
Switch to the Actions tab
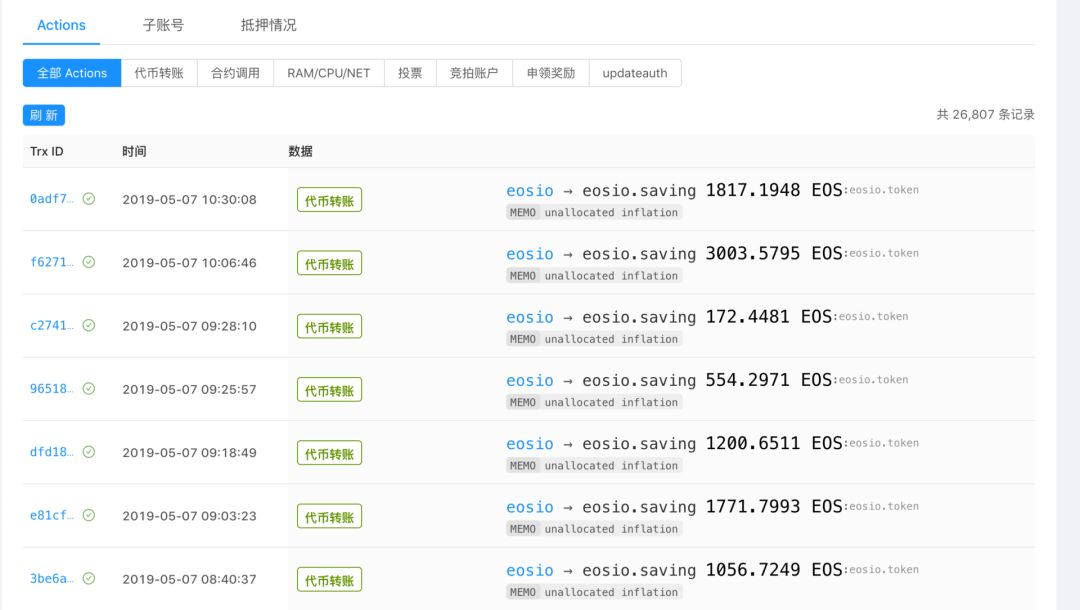61,25
